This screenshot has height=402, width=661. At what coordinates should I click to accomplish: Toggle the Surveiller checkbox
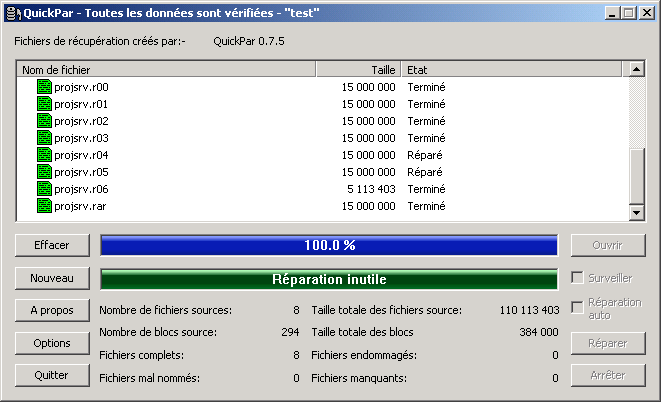[x=576, y=278]
